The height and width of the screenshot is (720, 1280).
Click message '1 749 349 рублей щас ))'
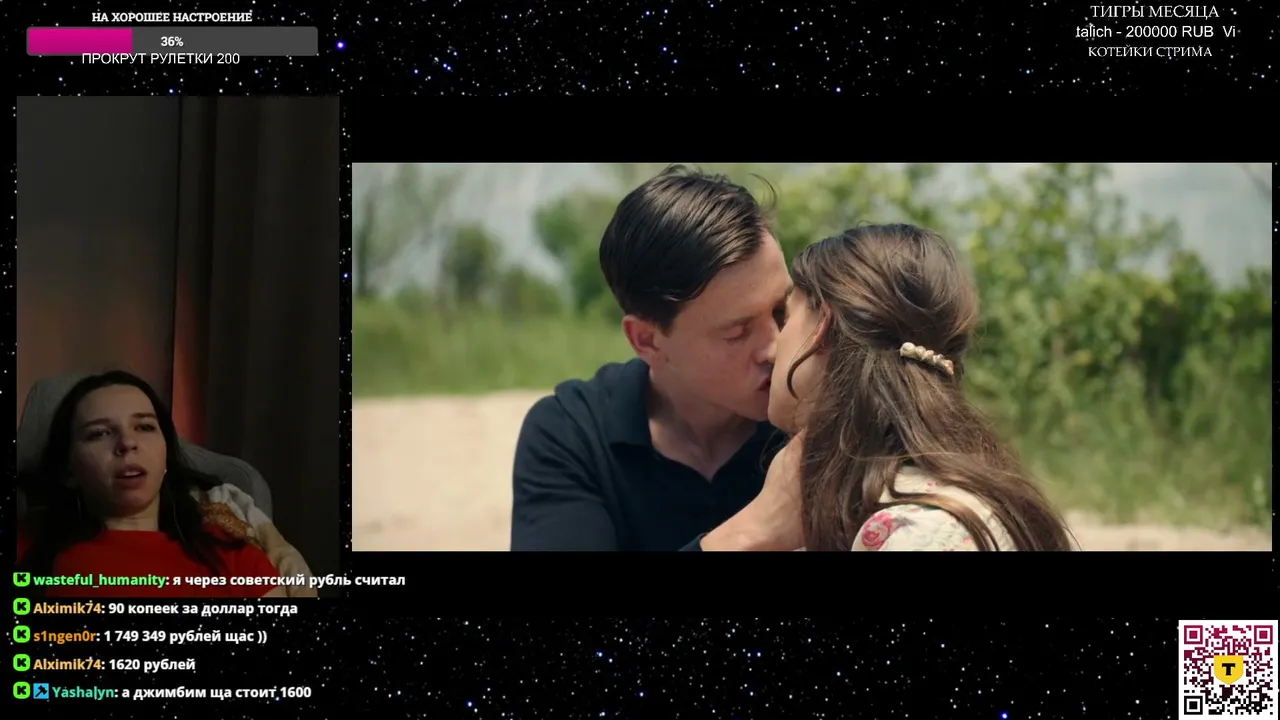point(185,636)
